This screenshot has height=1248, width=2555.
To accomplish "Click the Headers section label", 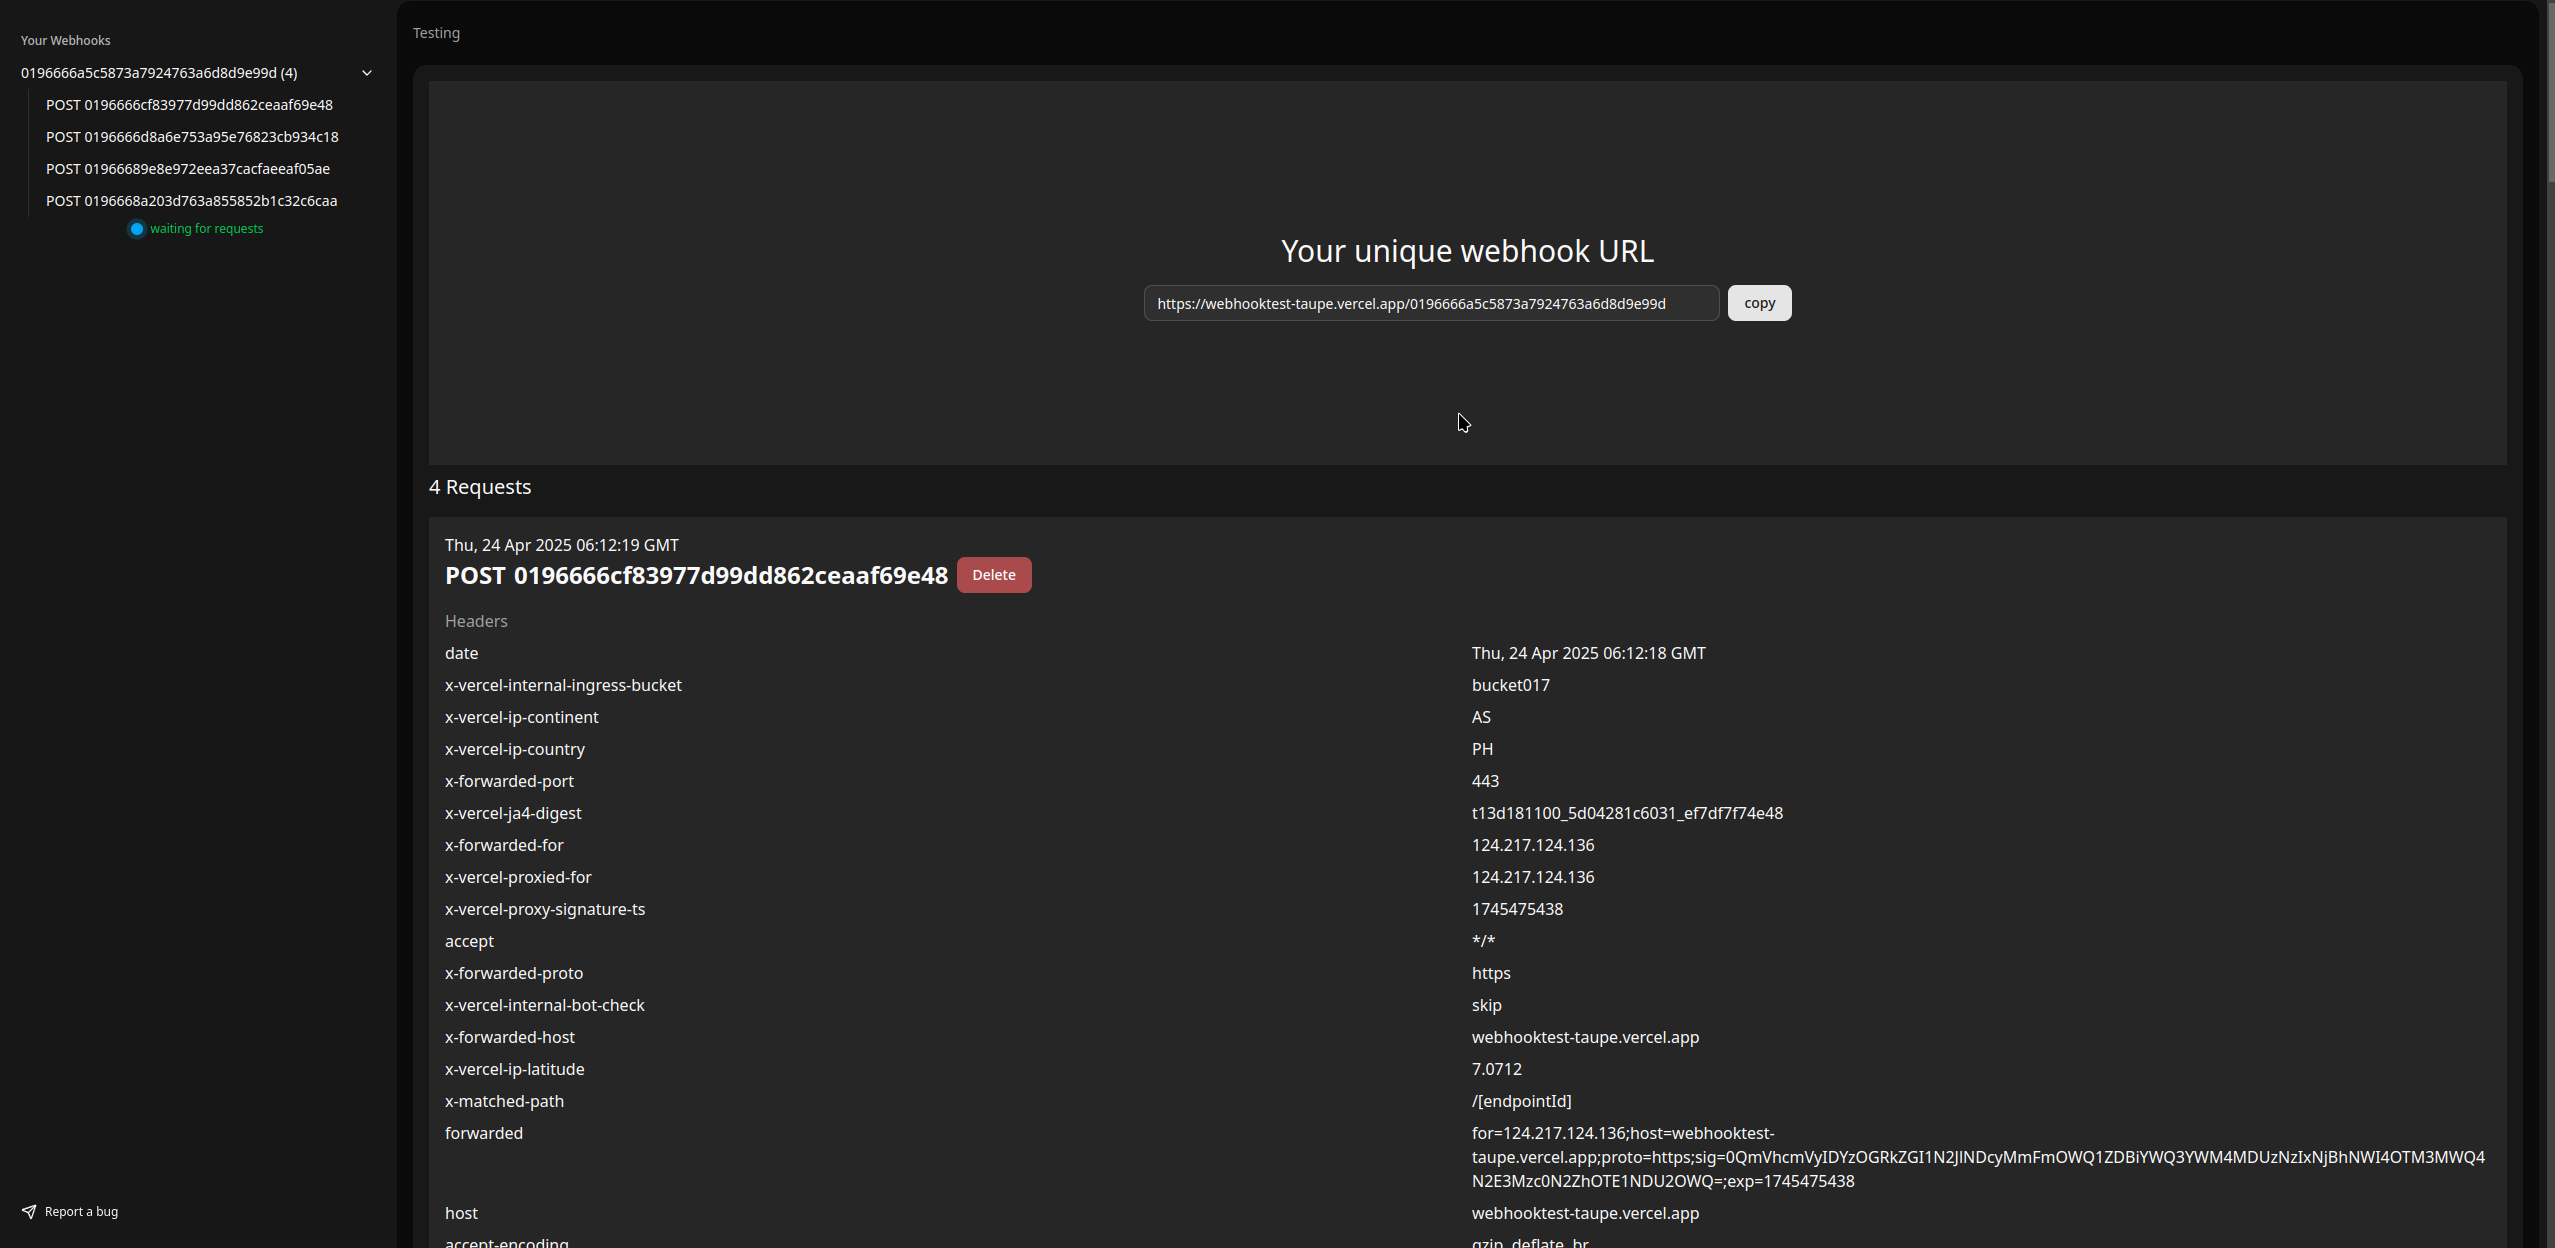I will tap(476, 621).
